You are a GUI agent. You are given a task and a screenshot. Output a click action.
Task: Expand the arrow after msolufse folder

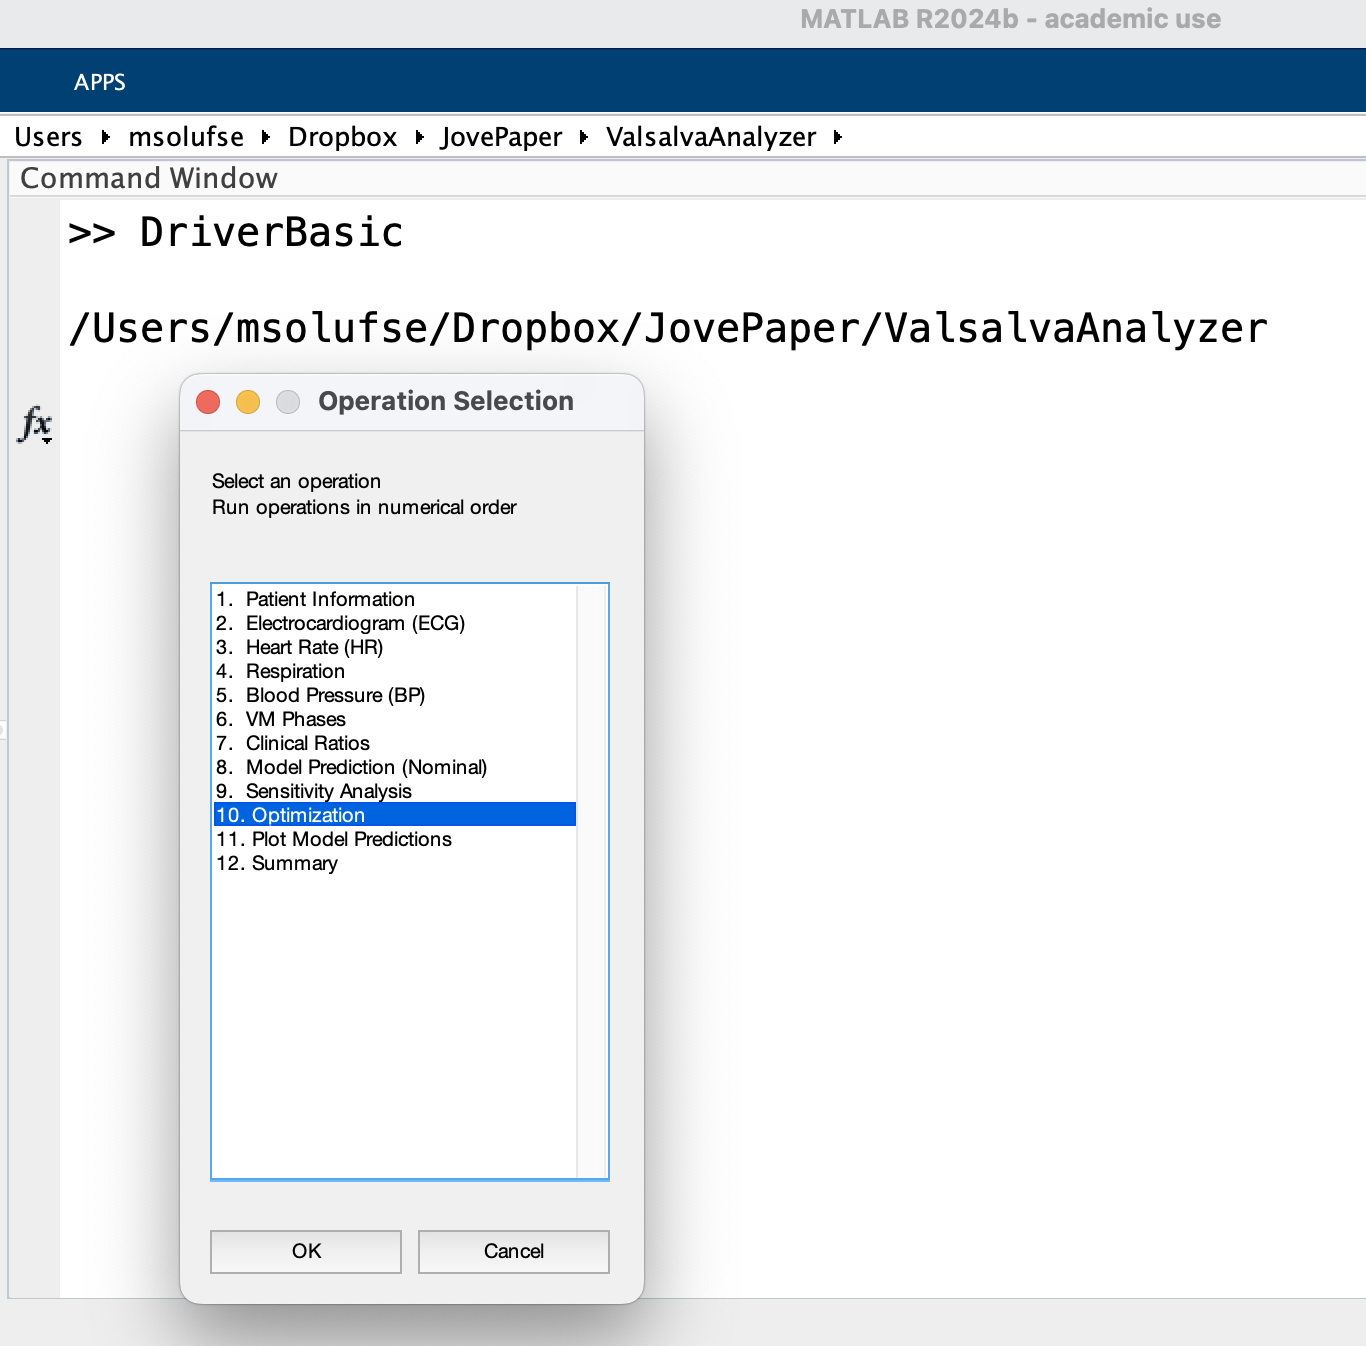pos(265,137)
